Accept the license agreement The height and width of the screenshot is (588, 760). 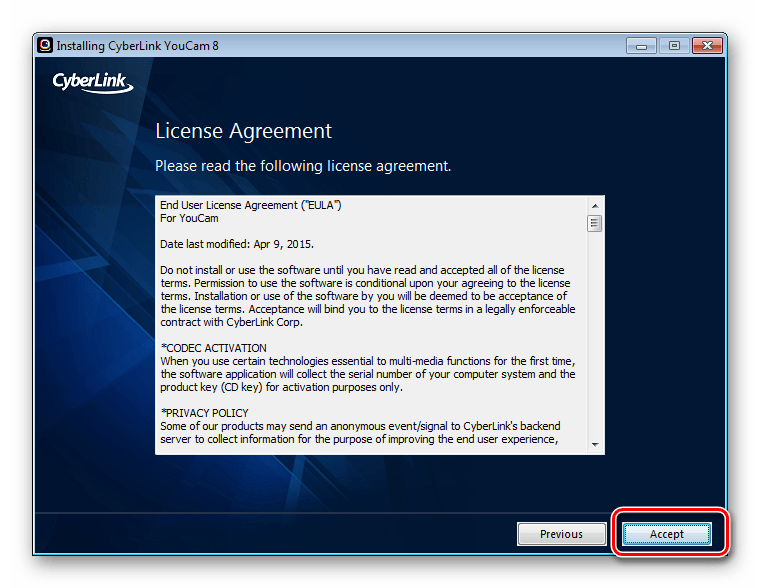(x=666, y=534)
